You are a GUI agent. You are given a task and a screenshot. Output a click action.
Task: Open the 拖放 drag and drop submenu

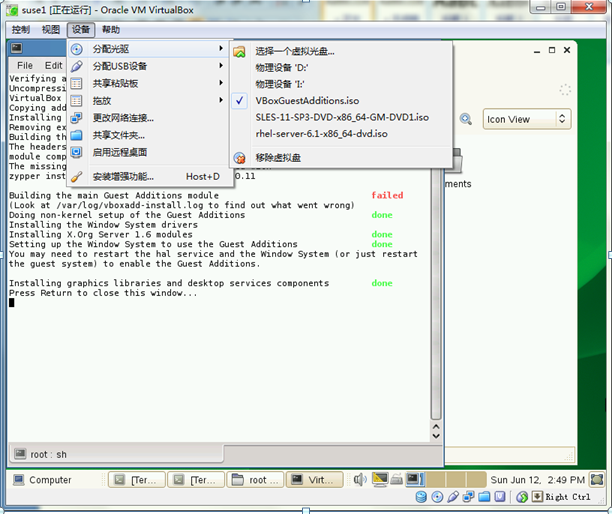[x=150, y=100]
